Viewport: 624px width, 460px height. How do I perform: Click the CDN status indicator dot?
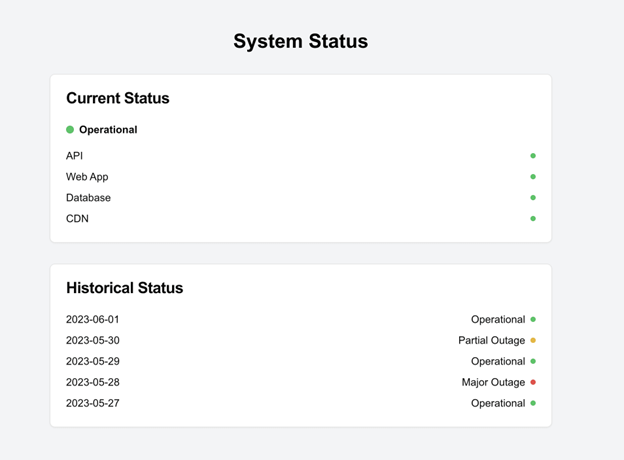click(533, 219)
